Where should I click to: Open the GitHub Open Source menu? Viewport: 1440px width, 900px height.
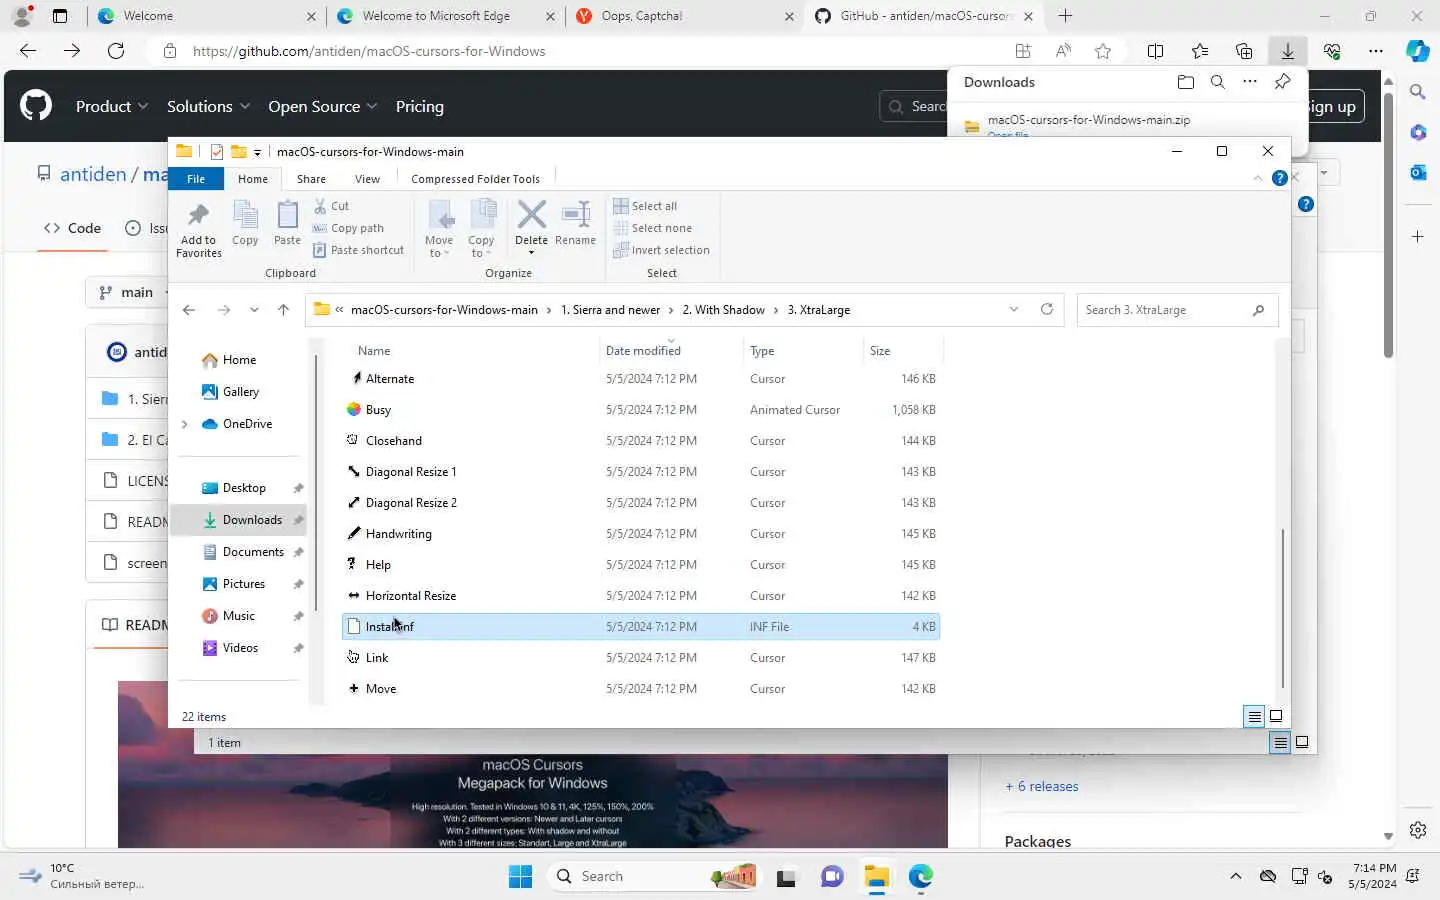click(323, 106)
